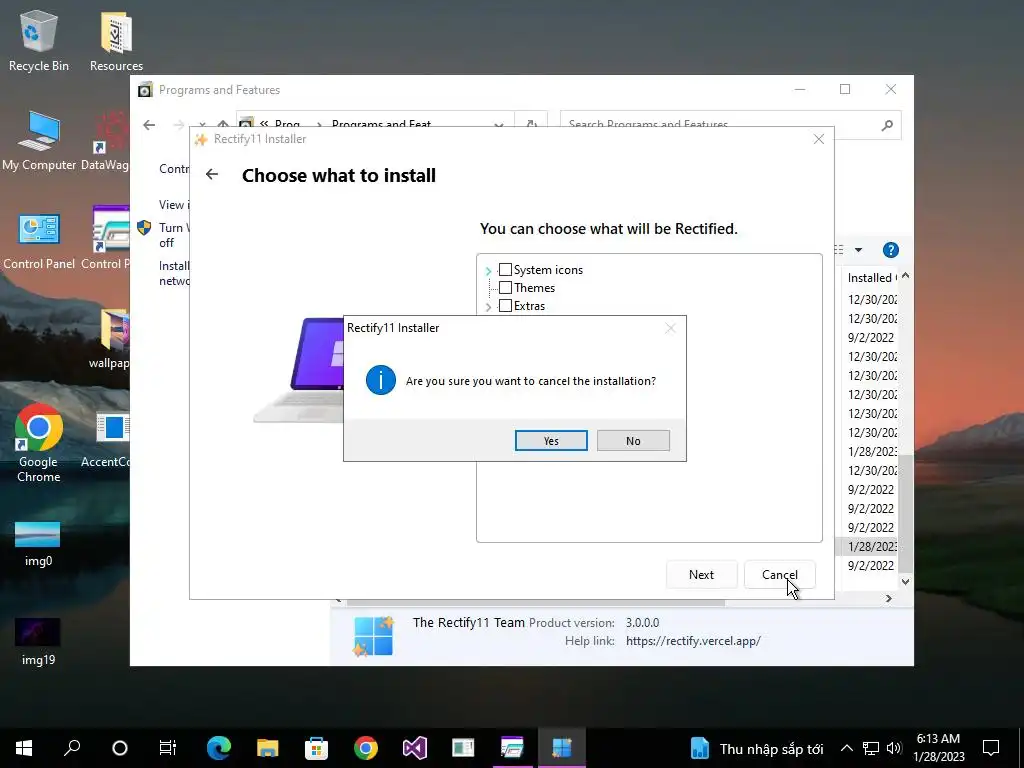Open the address bar history dropdown
The height and width of the screenshot is (768, 1024).
coord(498,125)
